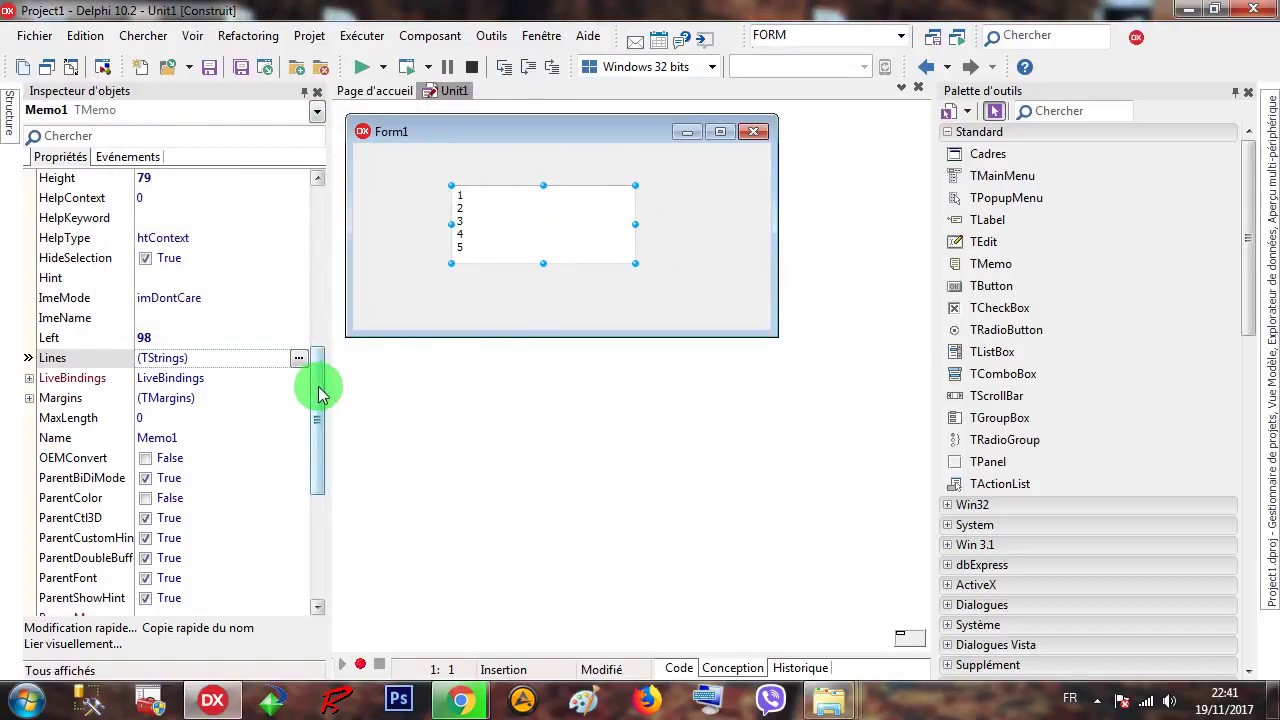
Task: Select the arrow pointer tool in Palette d'outils
Action: pos(994,111)
